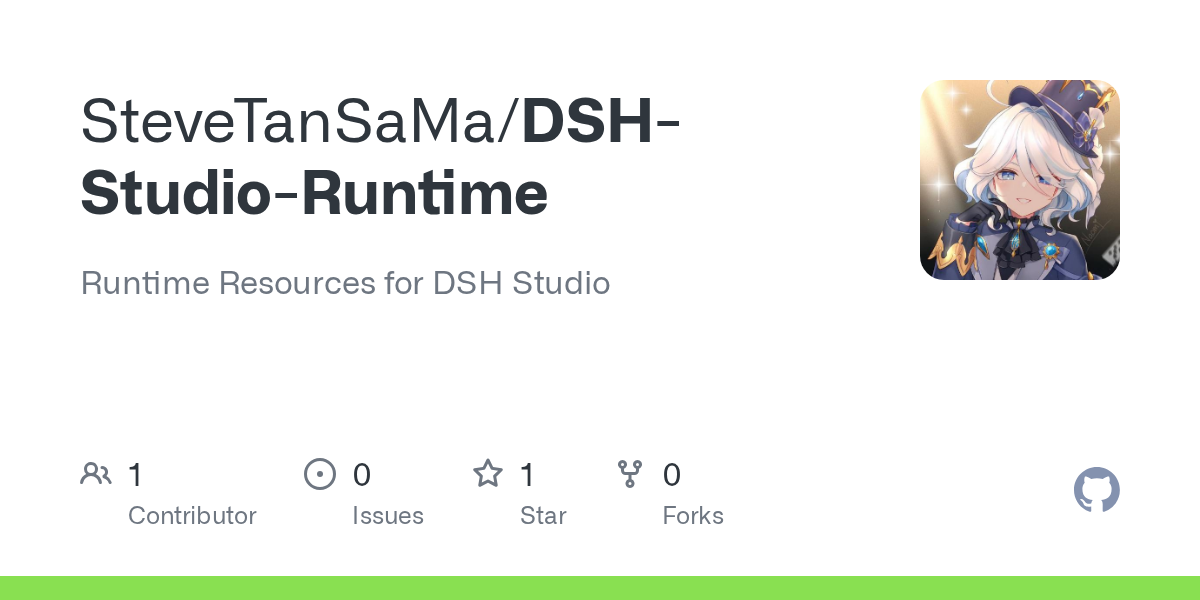Viewport: 1200px width, 600px height.
Task: Click the contributors people icon
Action: click(96, 474)
